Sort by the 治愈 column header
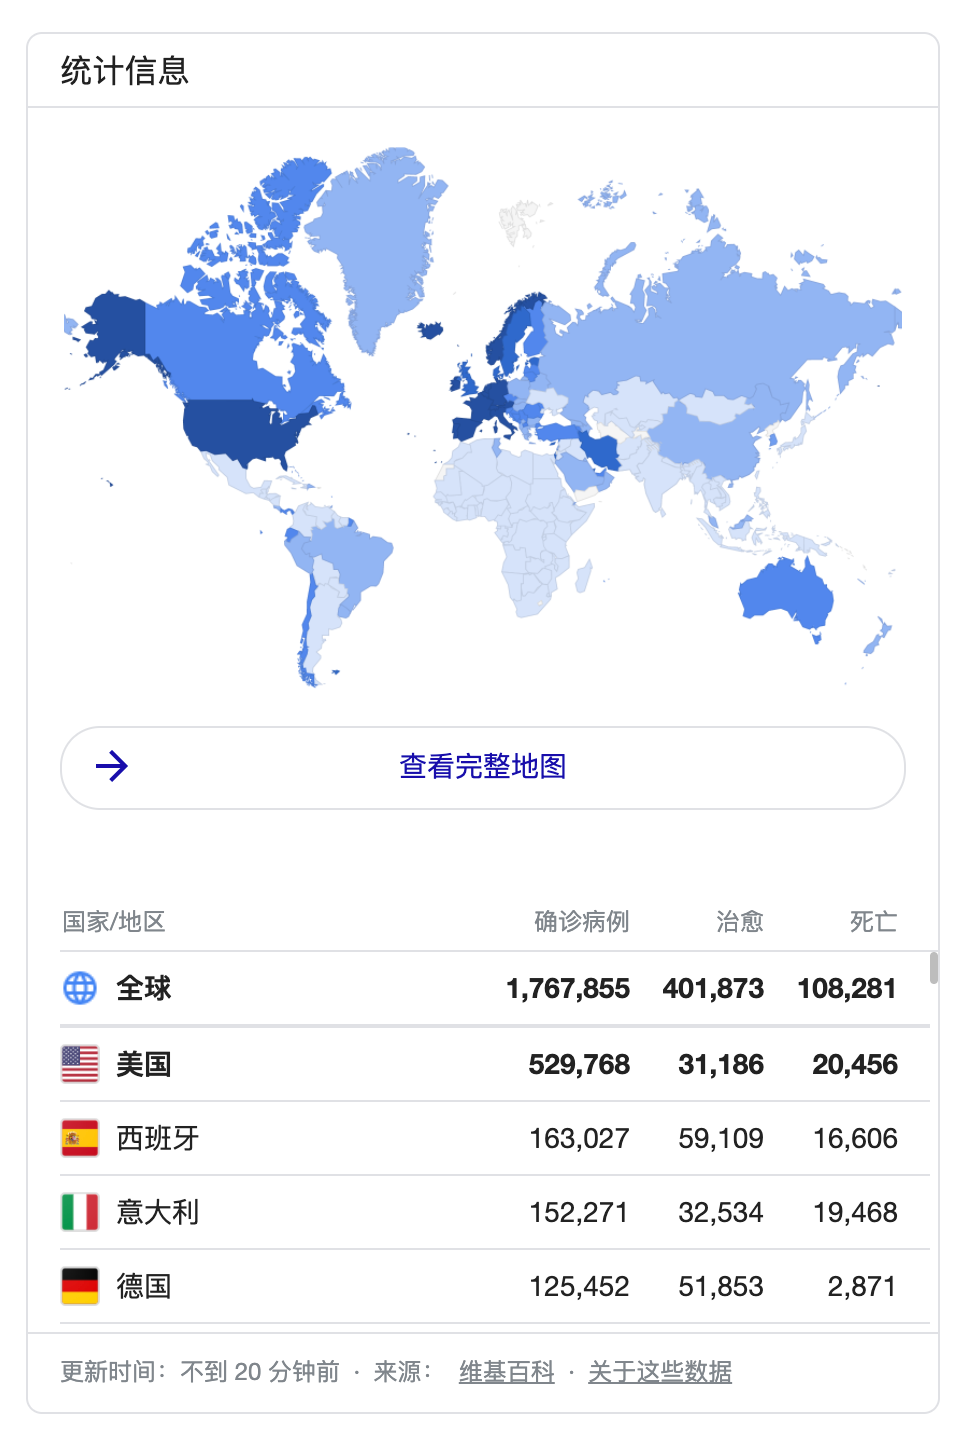The image size is (964, 1436). 740,922
